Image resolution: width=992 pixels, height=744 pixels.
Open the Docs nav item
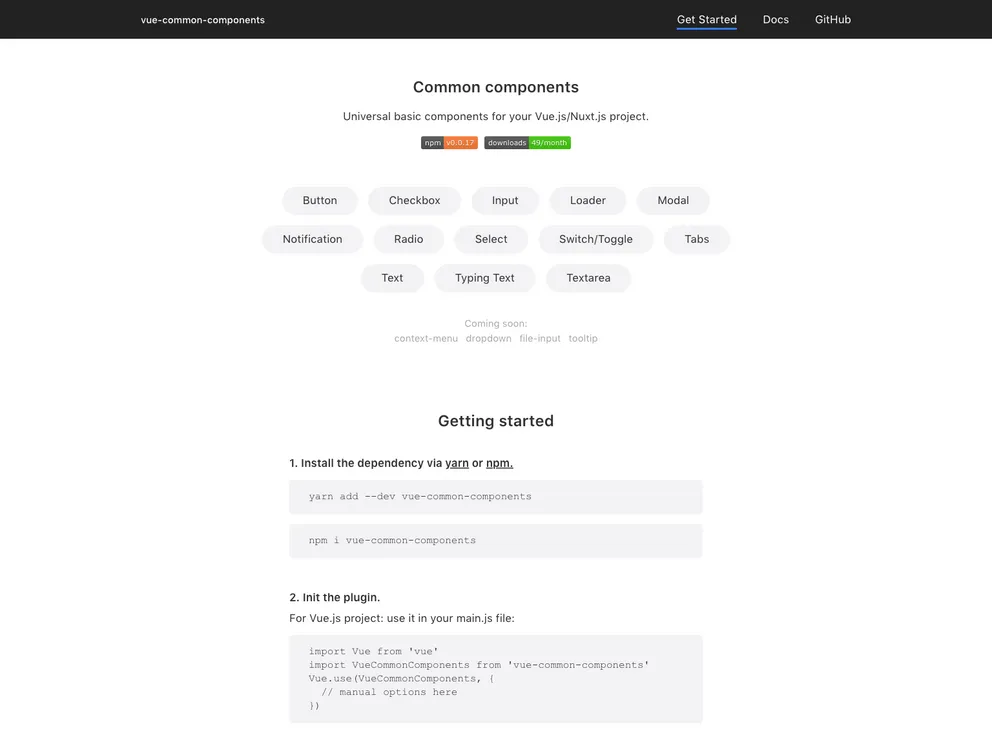pos(776,20)
